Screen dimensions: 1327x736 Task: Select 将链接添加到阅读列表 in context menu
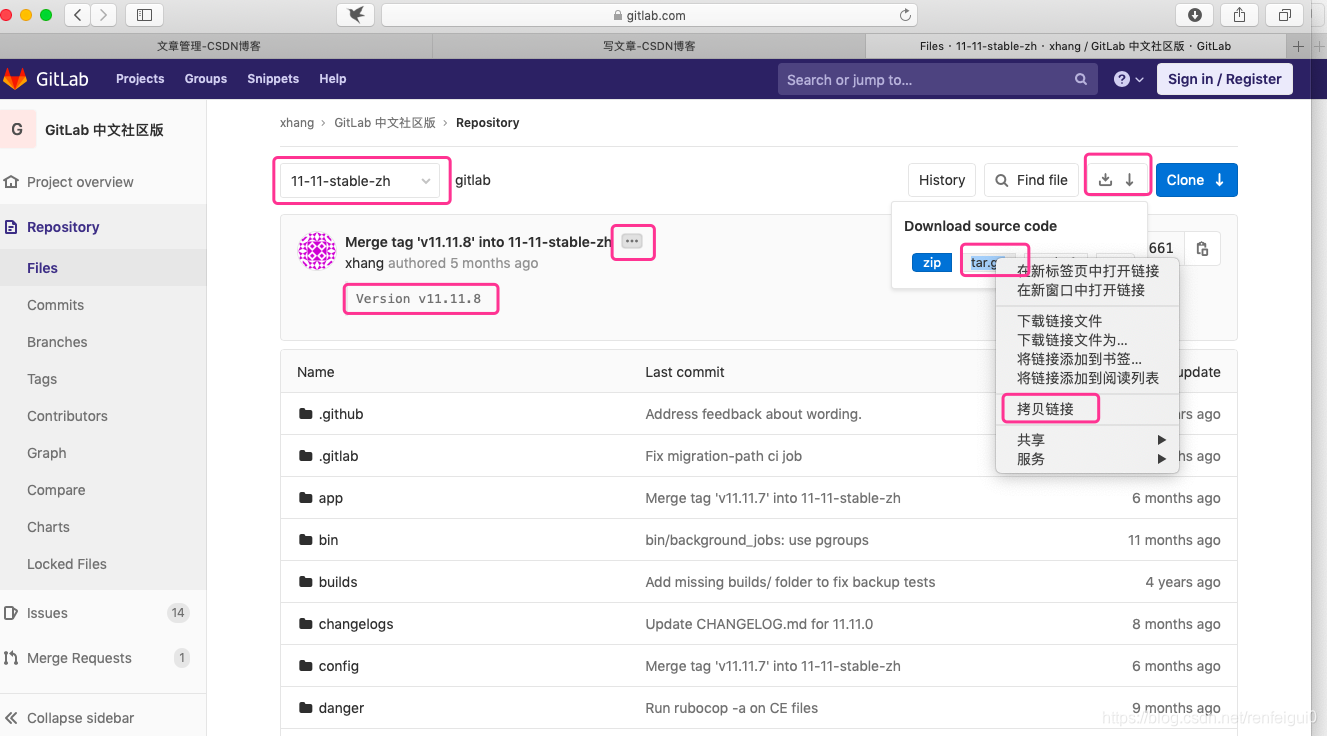point(1088,378)
